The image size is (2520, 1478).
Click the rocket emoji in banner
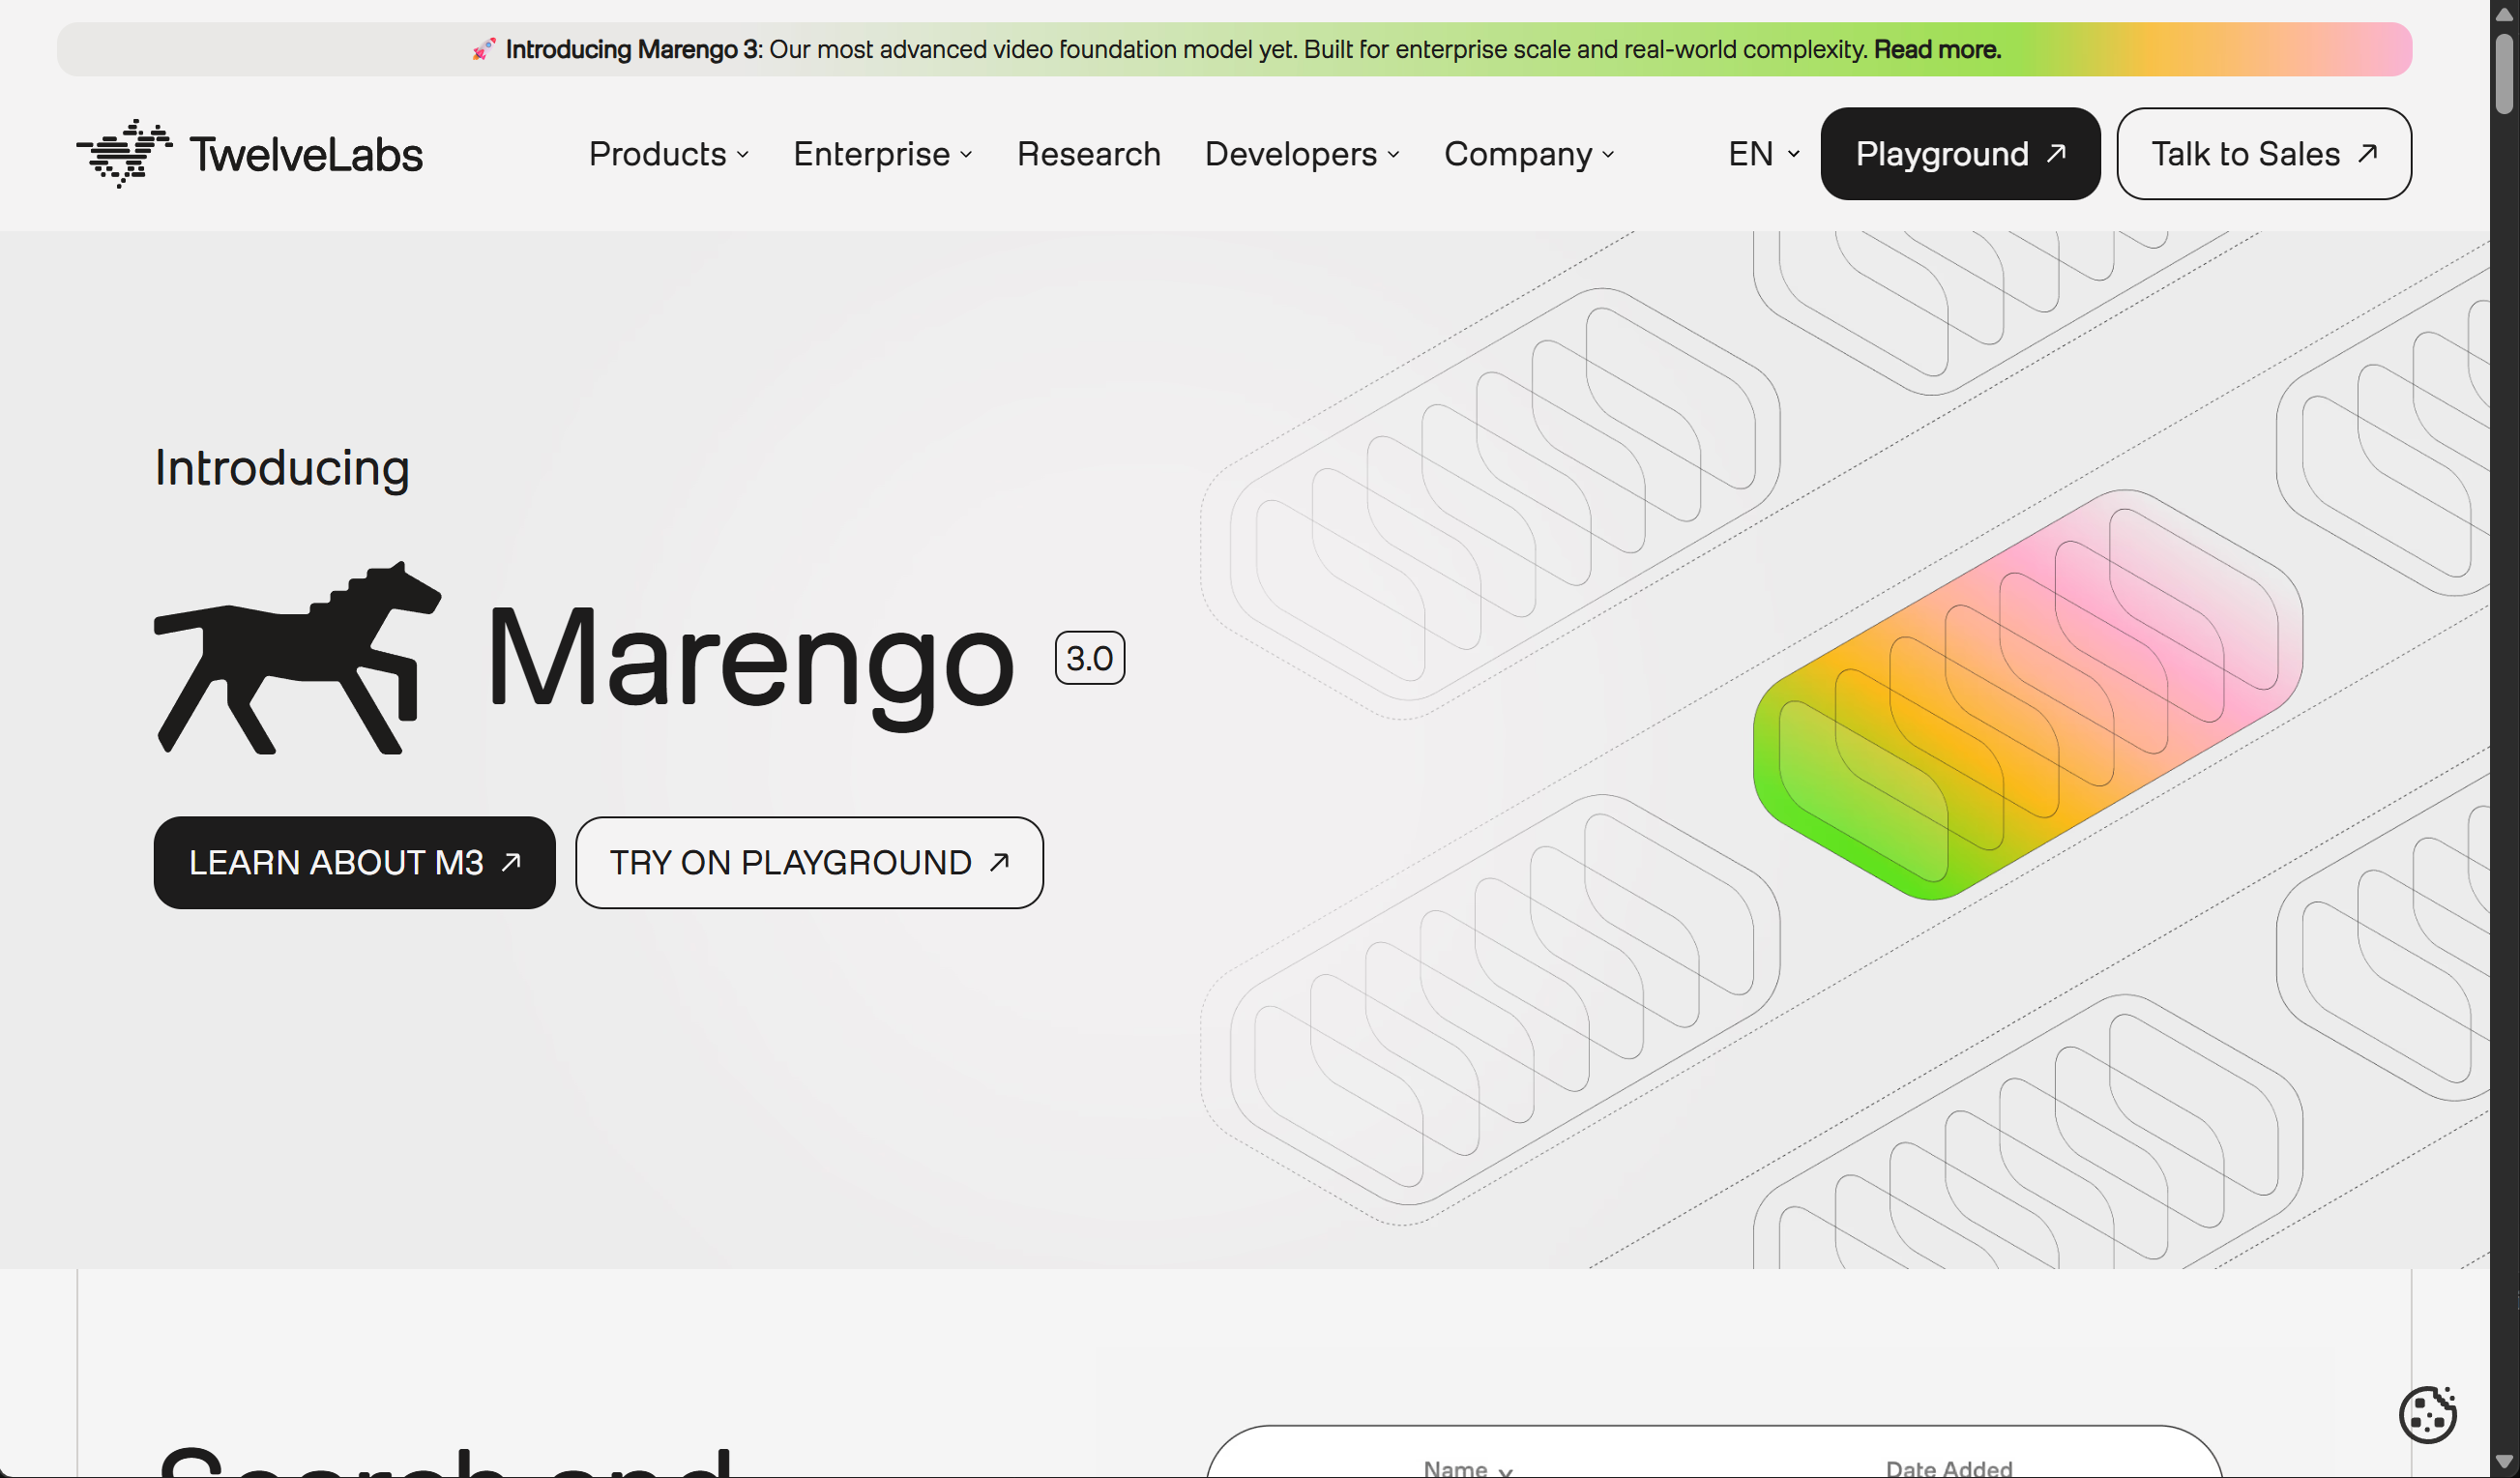point(484,49)
